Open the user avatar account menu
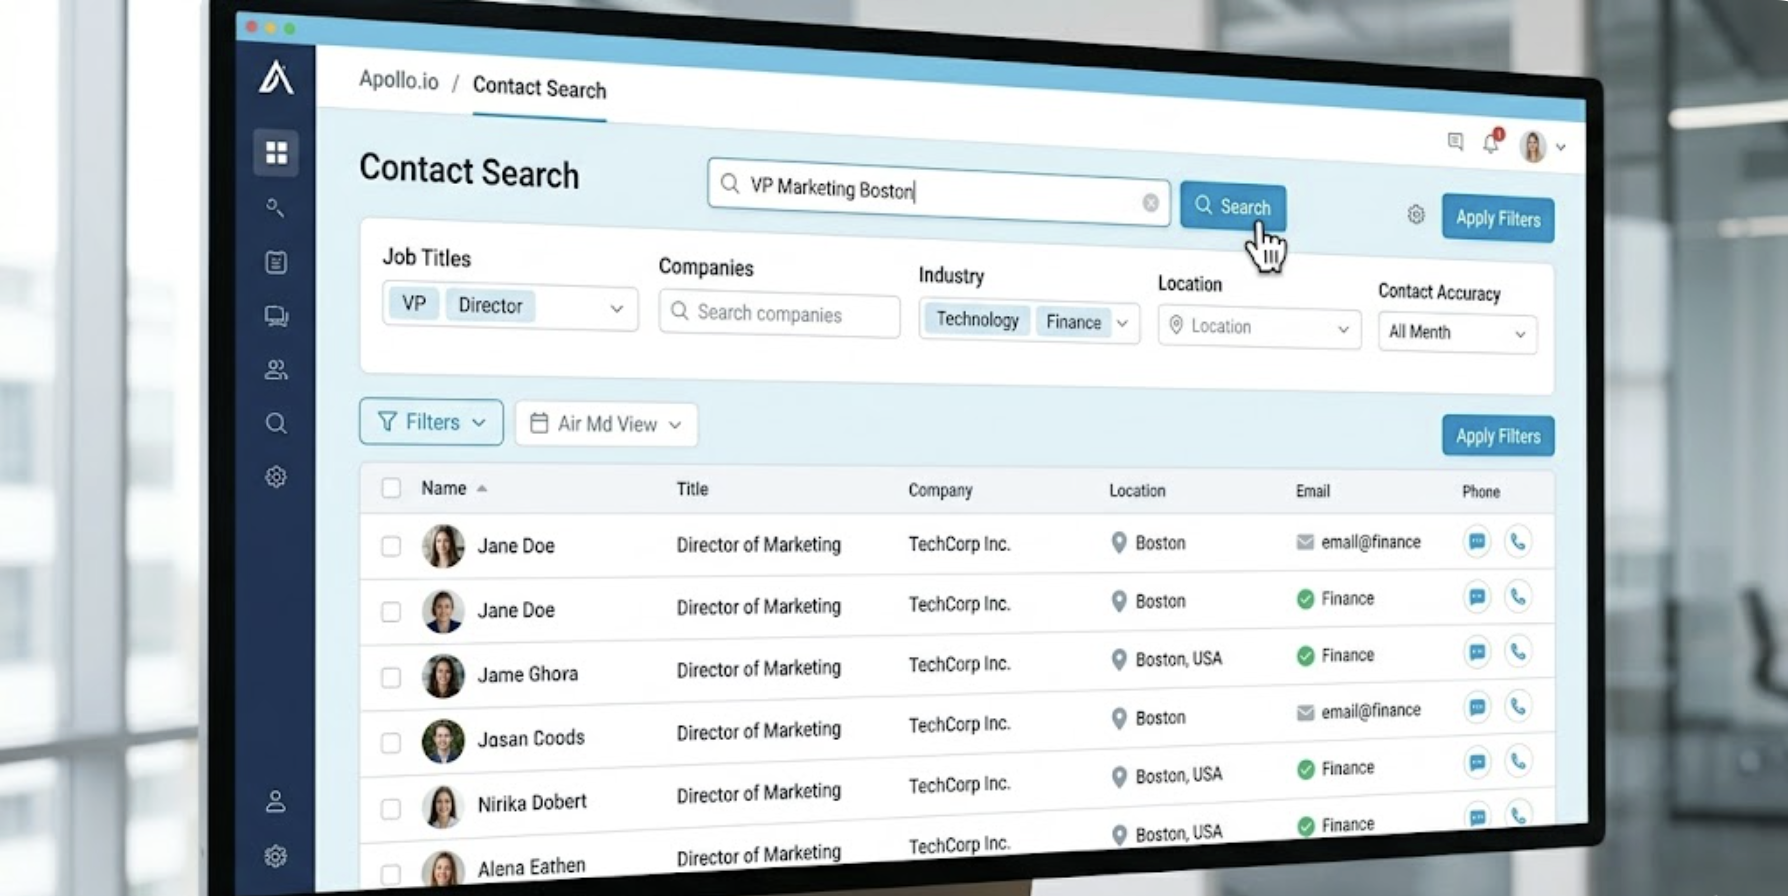Image resolution: width=1788 pixels, height=896 pixels. [1541, 147]
